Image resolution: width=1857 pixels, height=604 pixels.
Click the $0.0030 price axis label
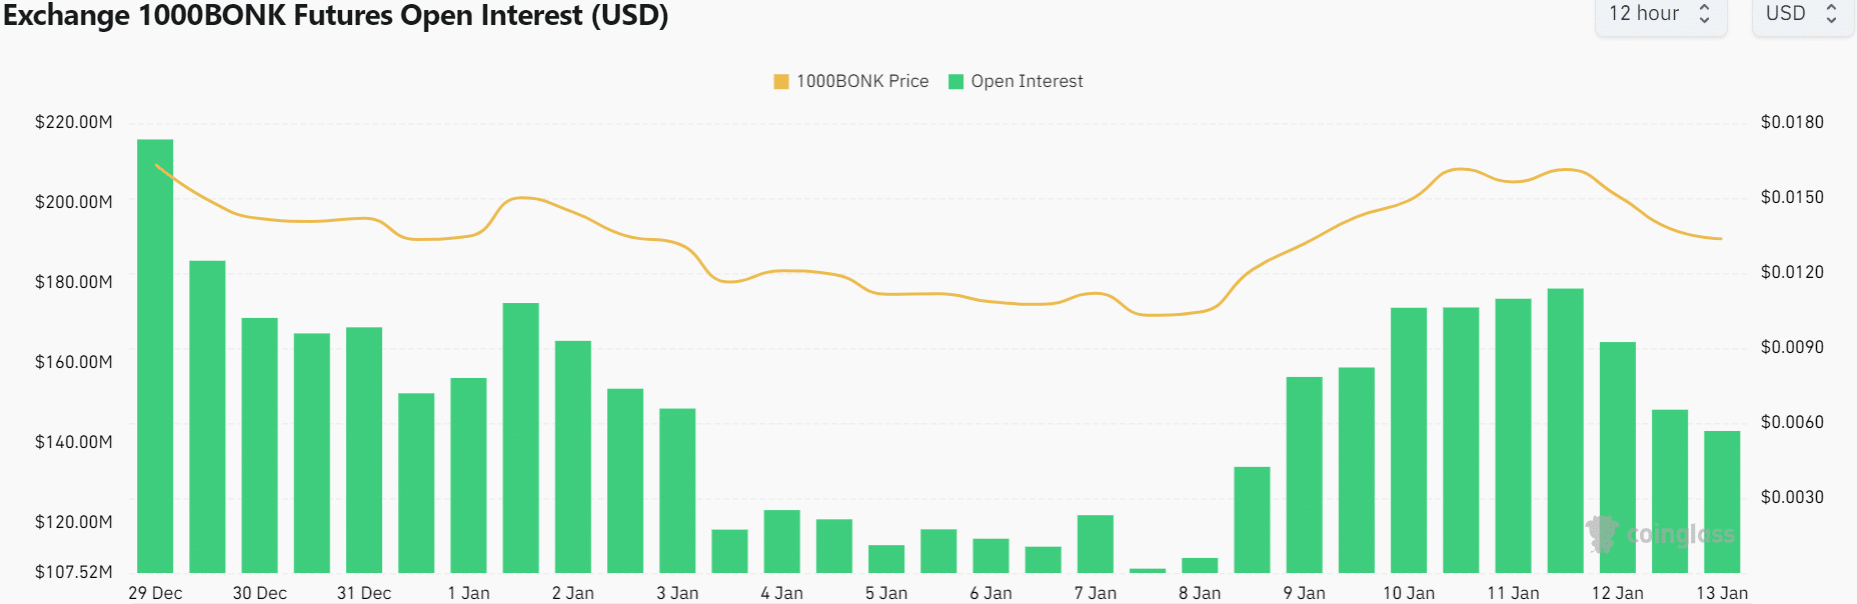(1792, 497)
